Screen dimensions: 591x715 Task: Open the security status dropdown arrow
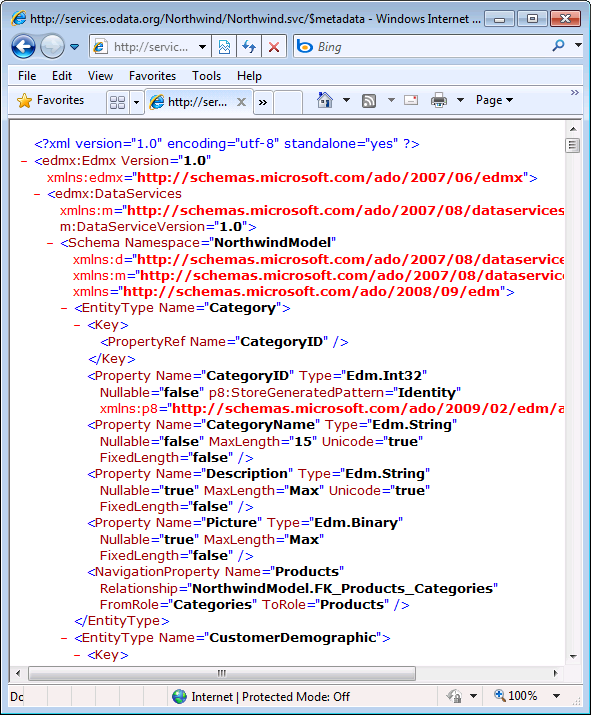(x=473, y=696)
